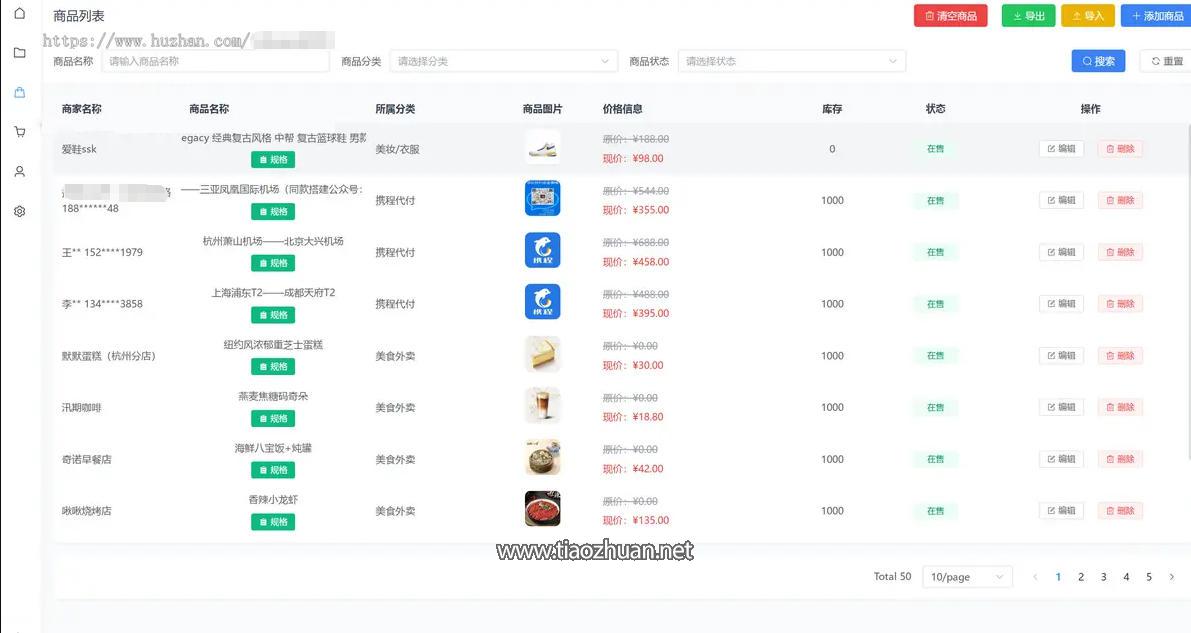Go to the user profile sidebar icon
Image resolution: width=1191 pixels, height=633 pixels.
19,172
